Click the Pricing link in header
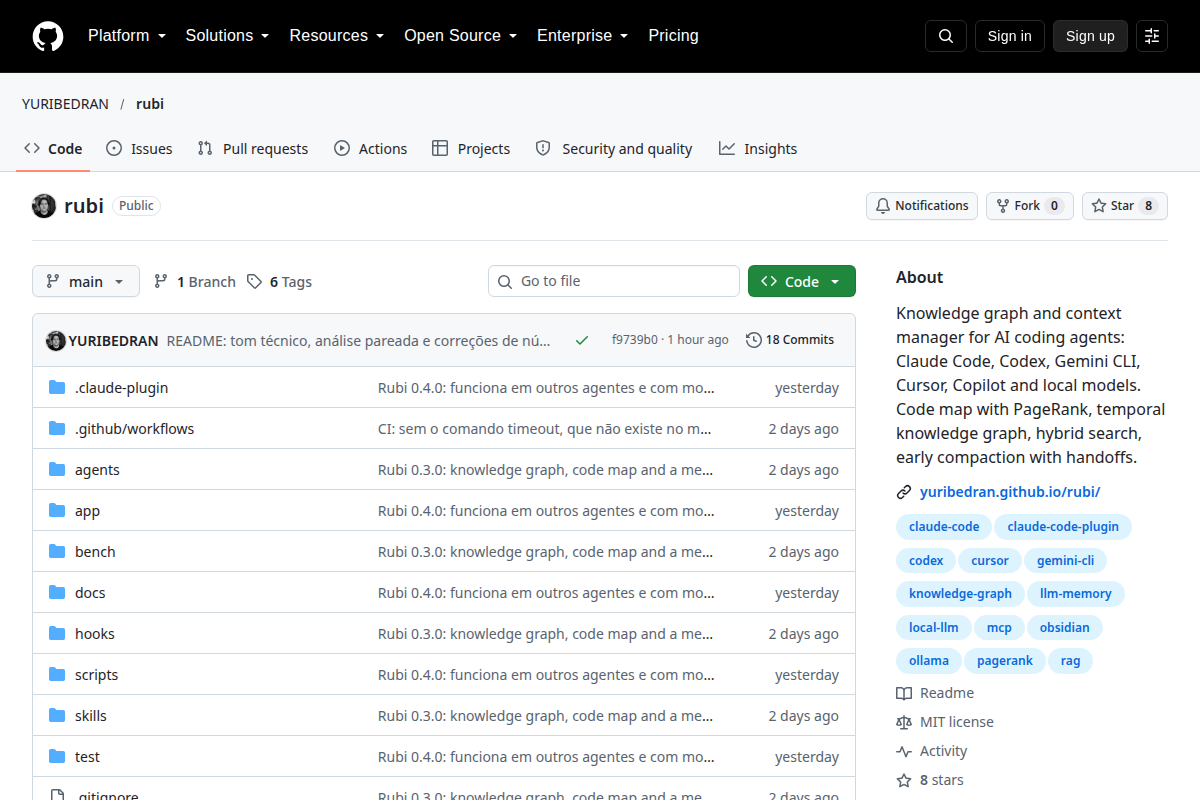This screenshot has height=800, width=1200. point(674,36)
